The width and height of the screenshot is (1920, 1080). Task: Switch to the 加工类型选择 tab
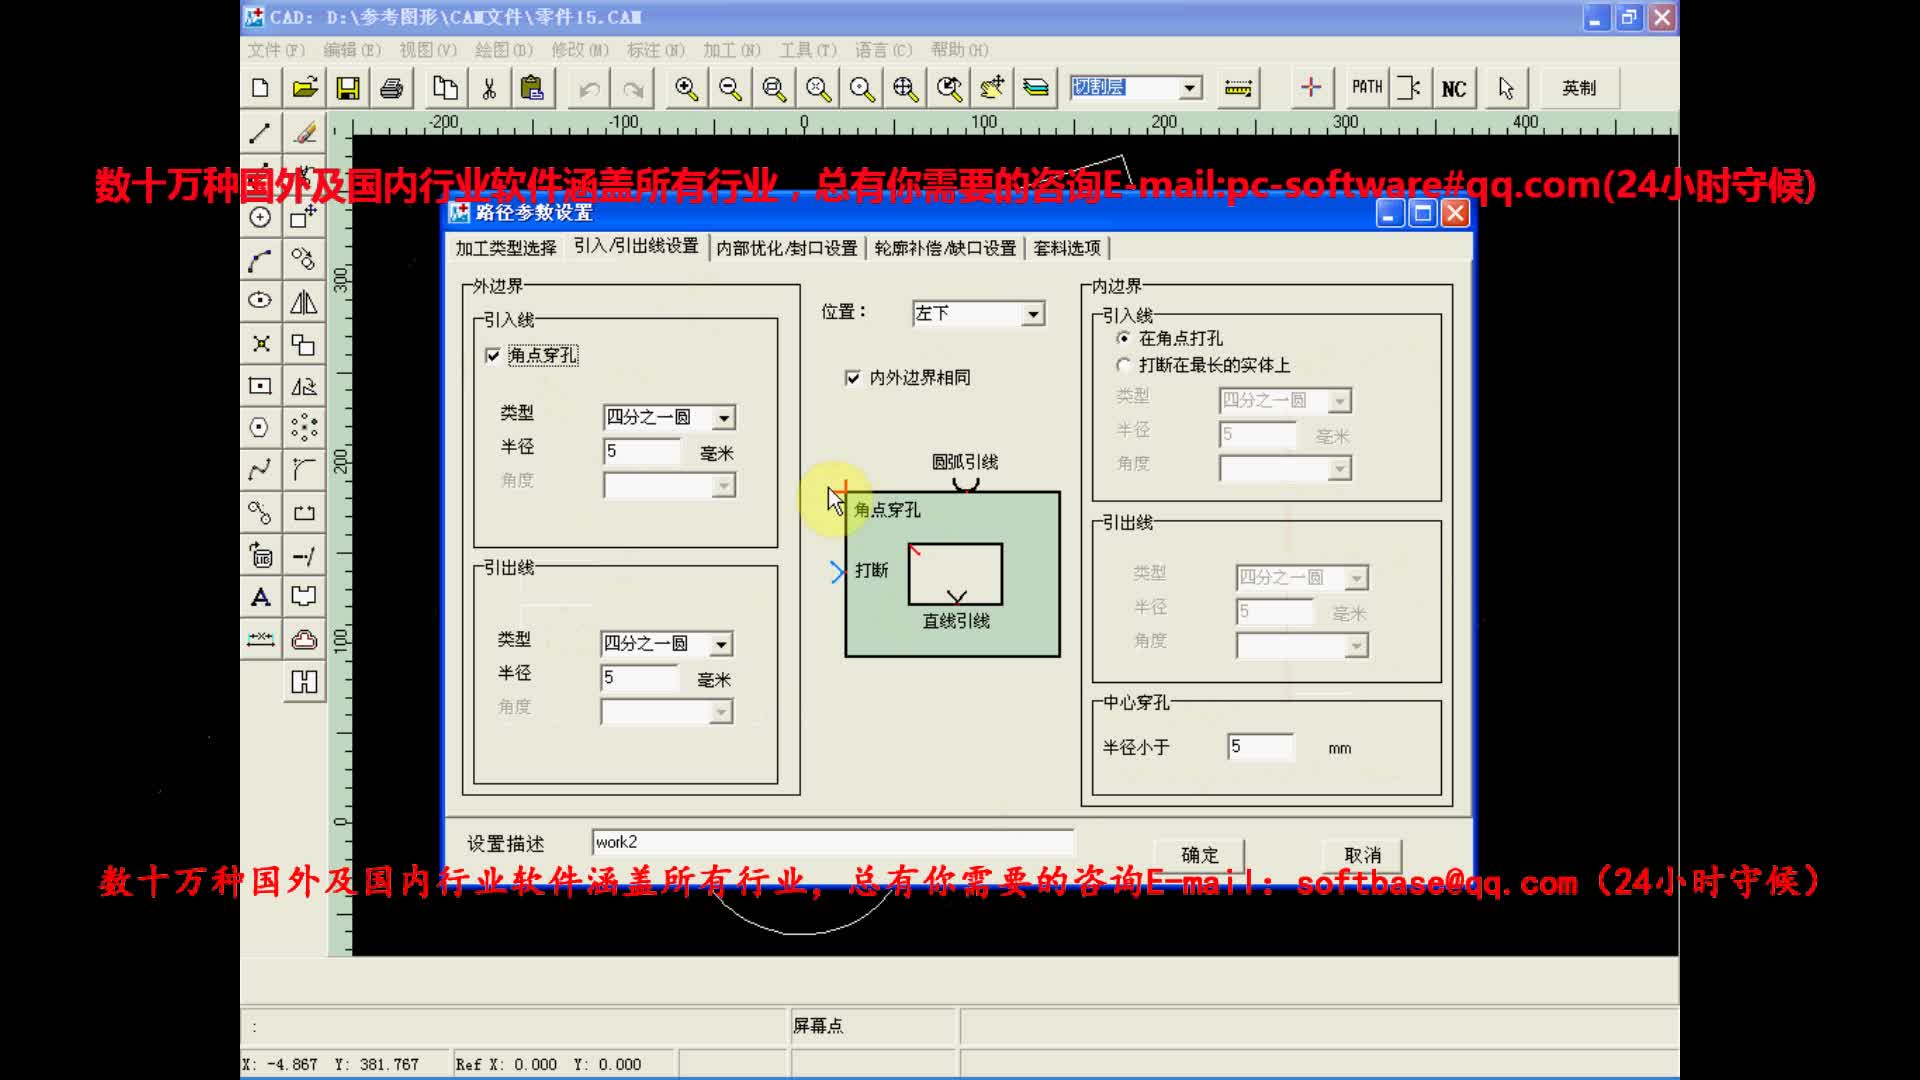[x=506, y=248]
